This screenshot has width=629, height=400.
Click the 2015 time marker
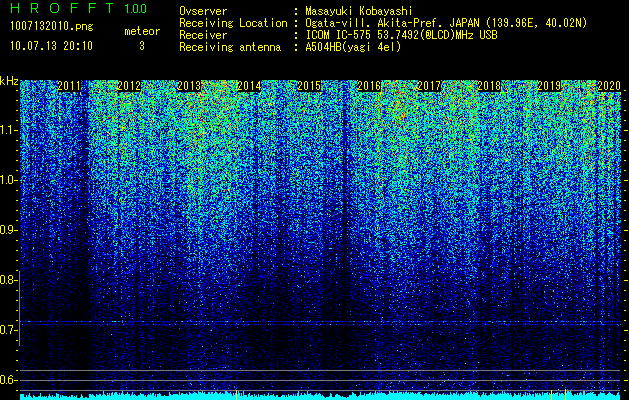(x=309, y=86)
